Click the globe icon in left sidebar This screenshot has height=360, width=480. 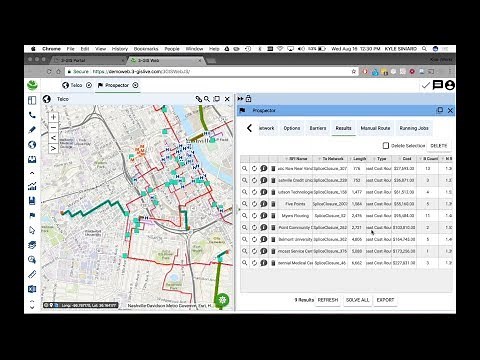coord(32,144)
